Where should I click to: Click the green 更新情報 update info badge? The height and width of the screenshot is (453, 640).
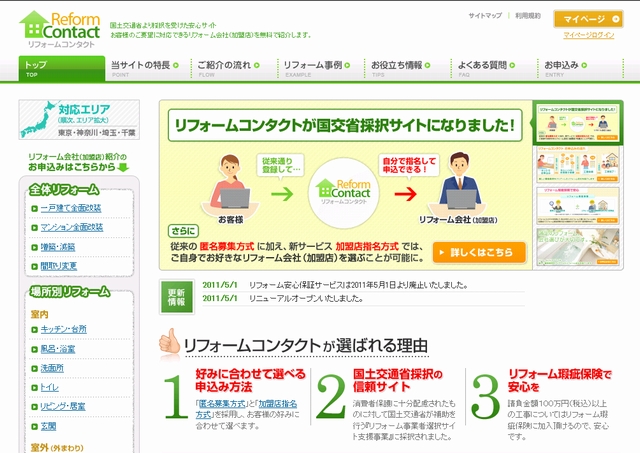click(177, 297)
